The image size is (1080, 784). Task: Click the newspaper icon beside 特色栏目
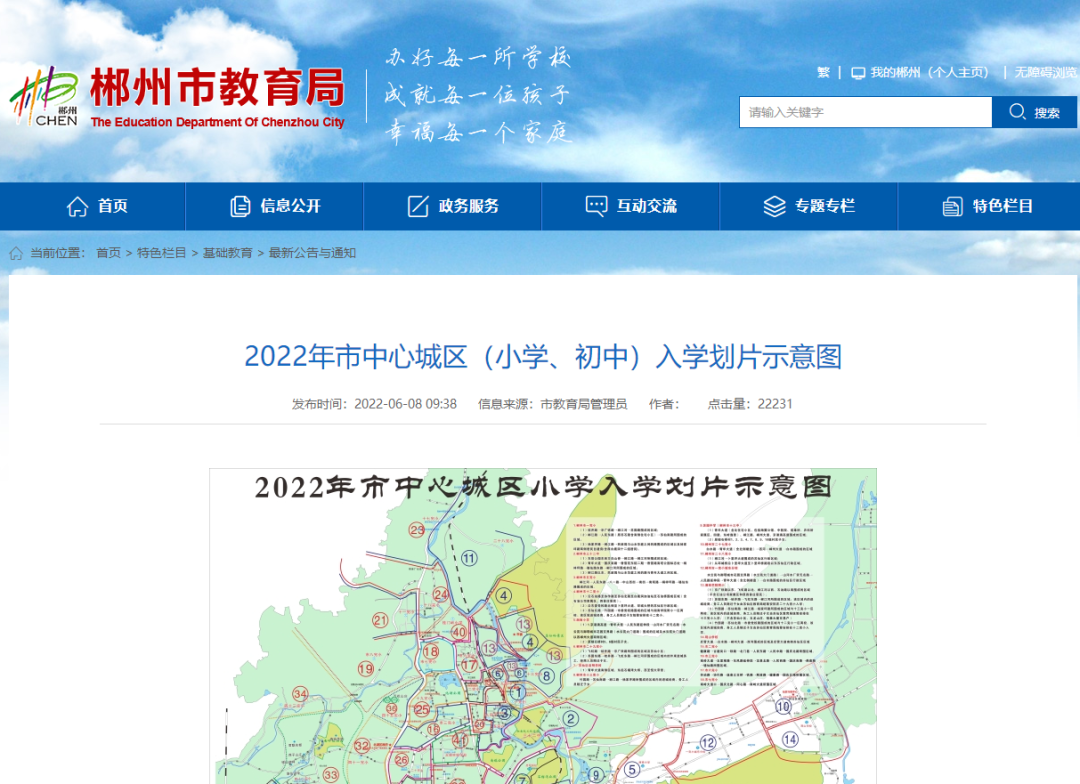tap(951, 206)
